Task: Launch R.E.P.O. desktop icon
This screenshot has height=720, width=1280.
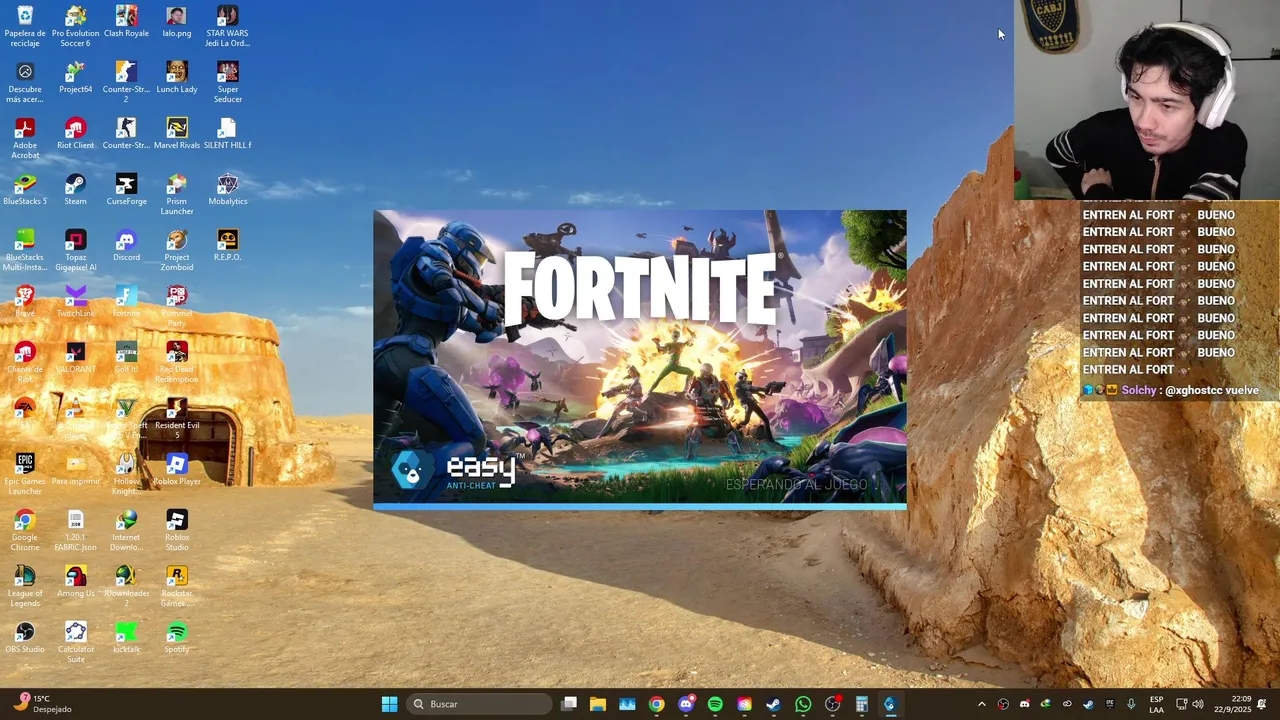Action: tap(227, 246)
